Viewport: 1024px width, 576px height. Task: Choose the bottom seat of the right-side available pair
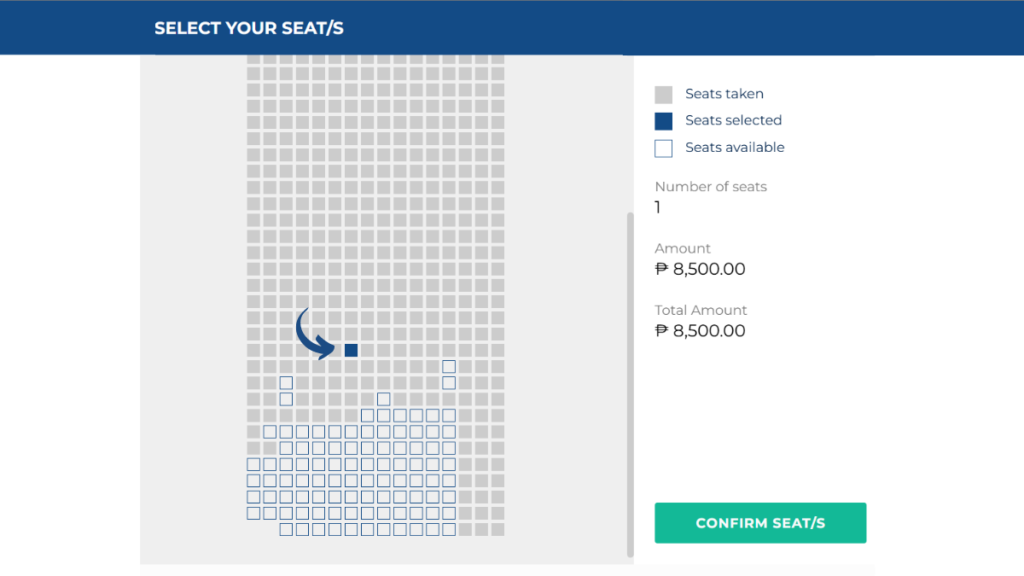click(449, 383)
